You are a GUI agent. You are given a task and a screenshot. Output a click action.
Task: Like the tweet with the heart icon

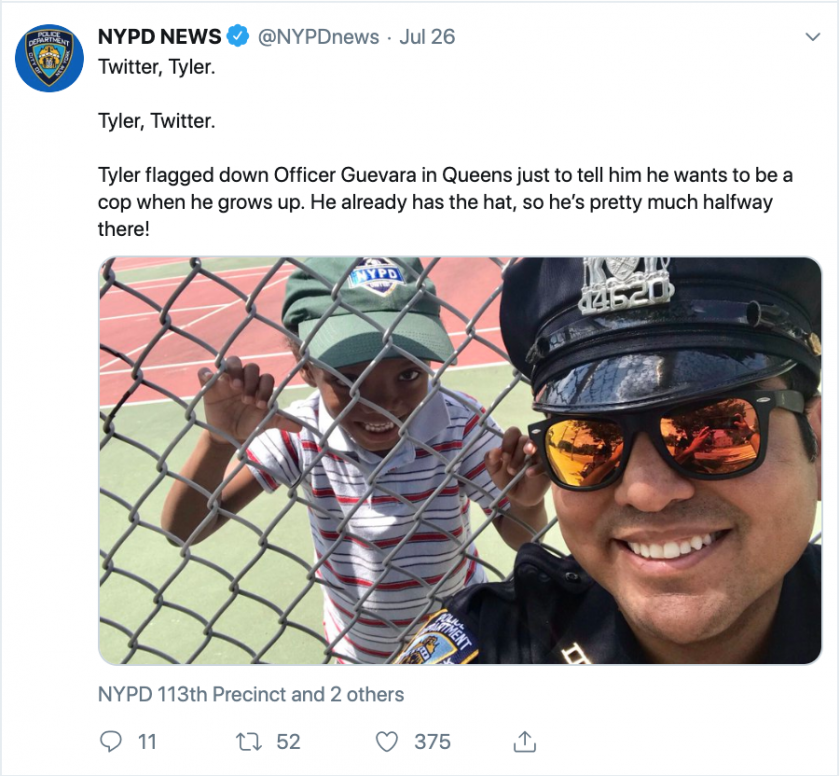pos(386,742)
